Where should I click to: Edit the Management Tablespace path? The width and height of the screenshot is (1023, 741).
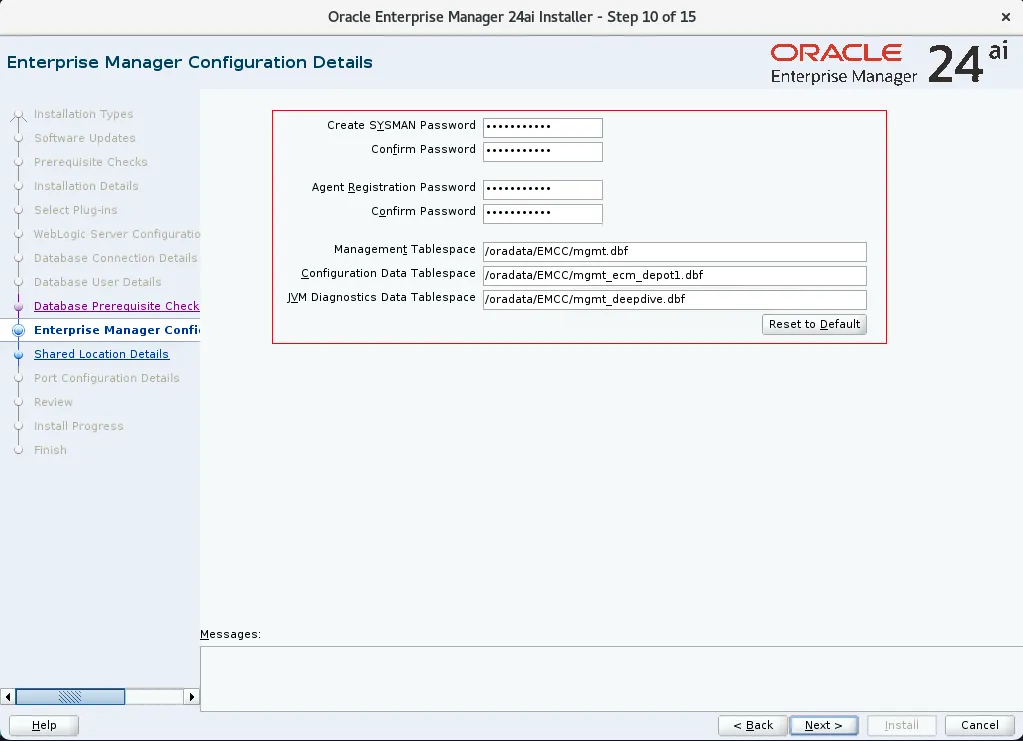pyautogui.click(x=674, y=251)
